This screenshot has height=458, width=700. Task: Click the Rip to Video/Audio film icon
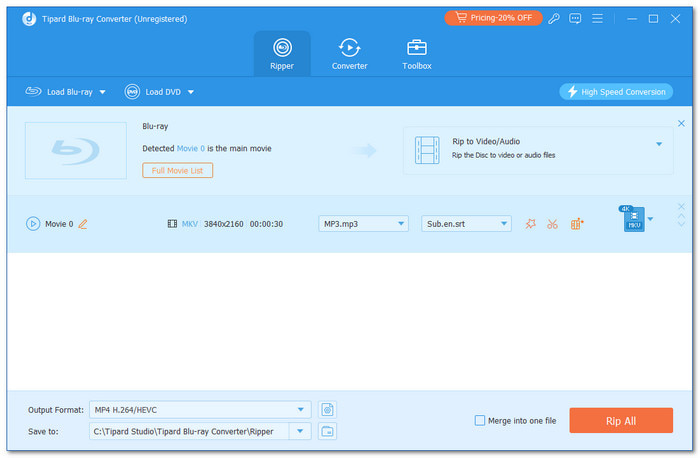pyautogui.click(x=427, y=150)
